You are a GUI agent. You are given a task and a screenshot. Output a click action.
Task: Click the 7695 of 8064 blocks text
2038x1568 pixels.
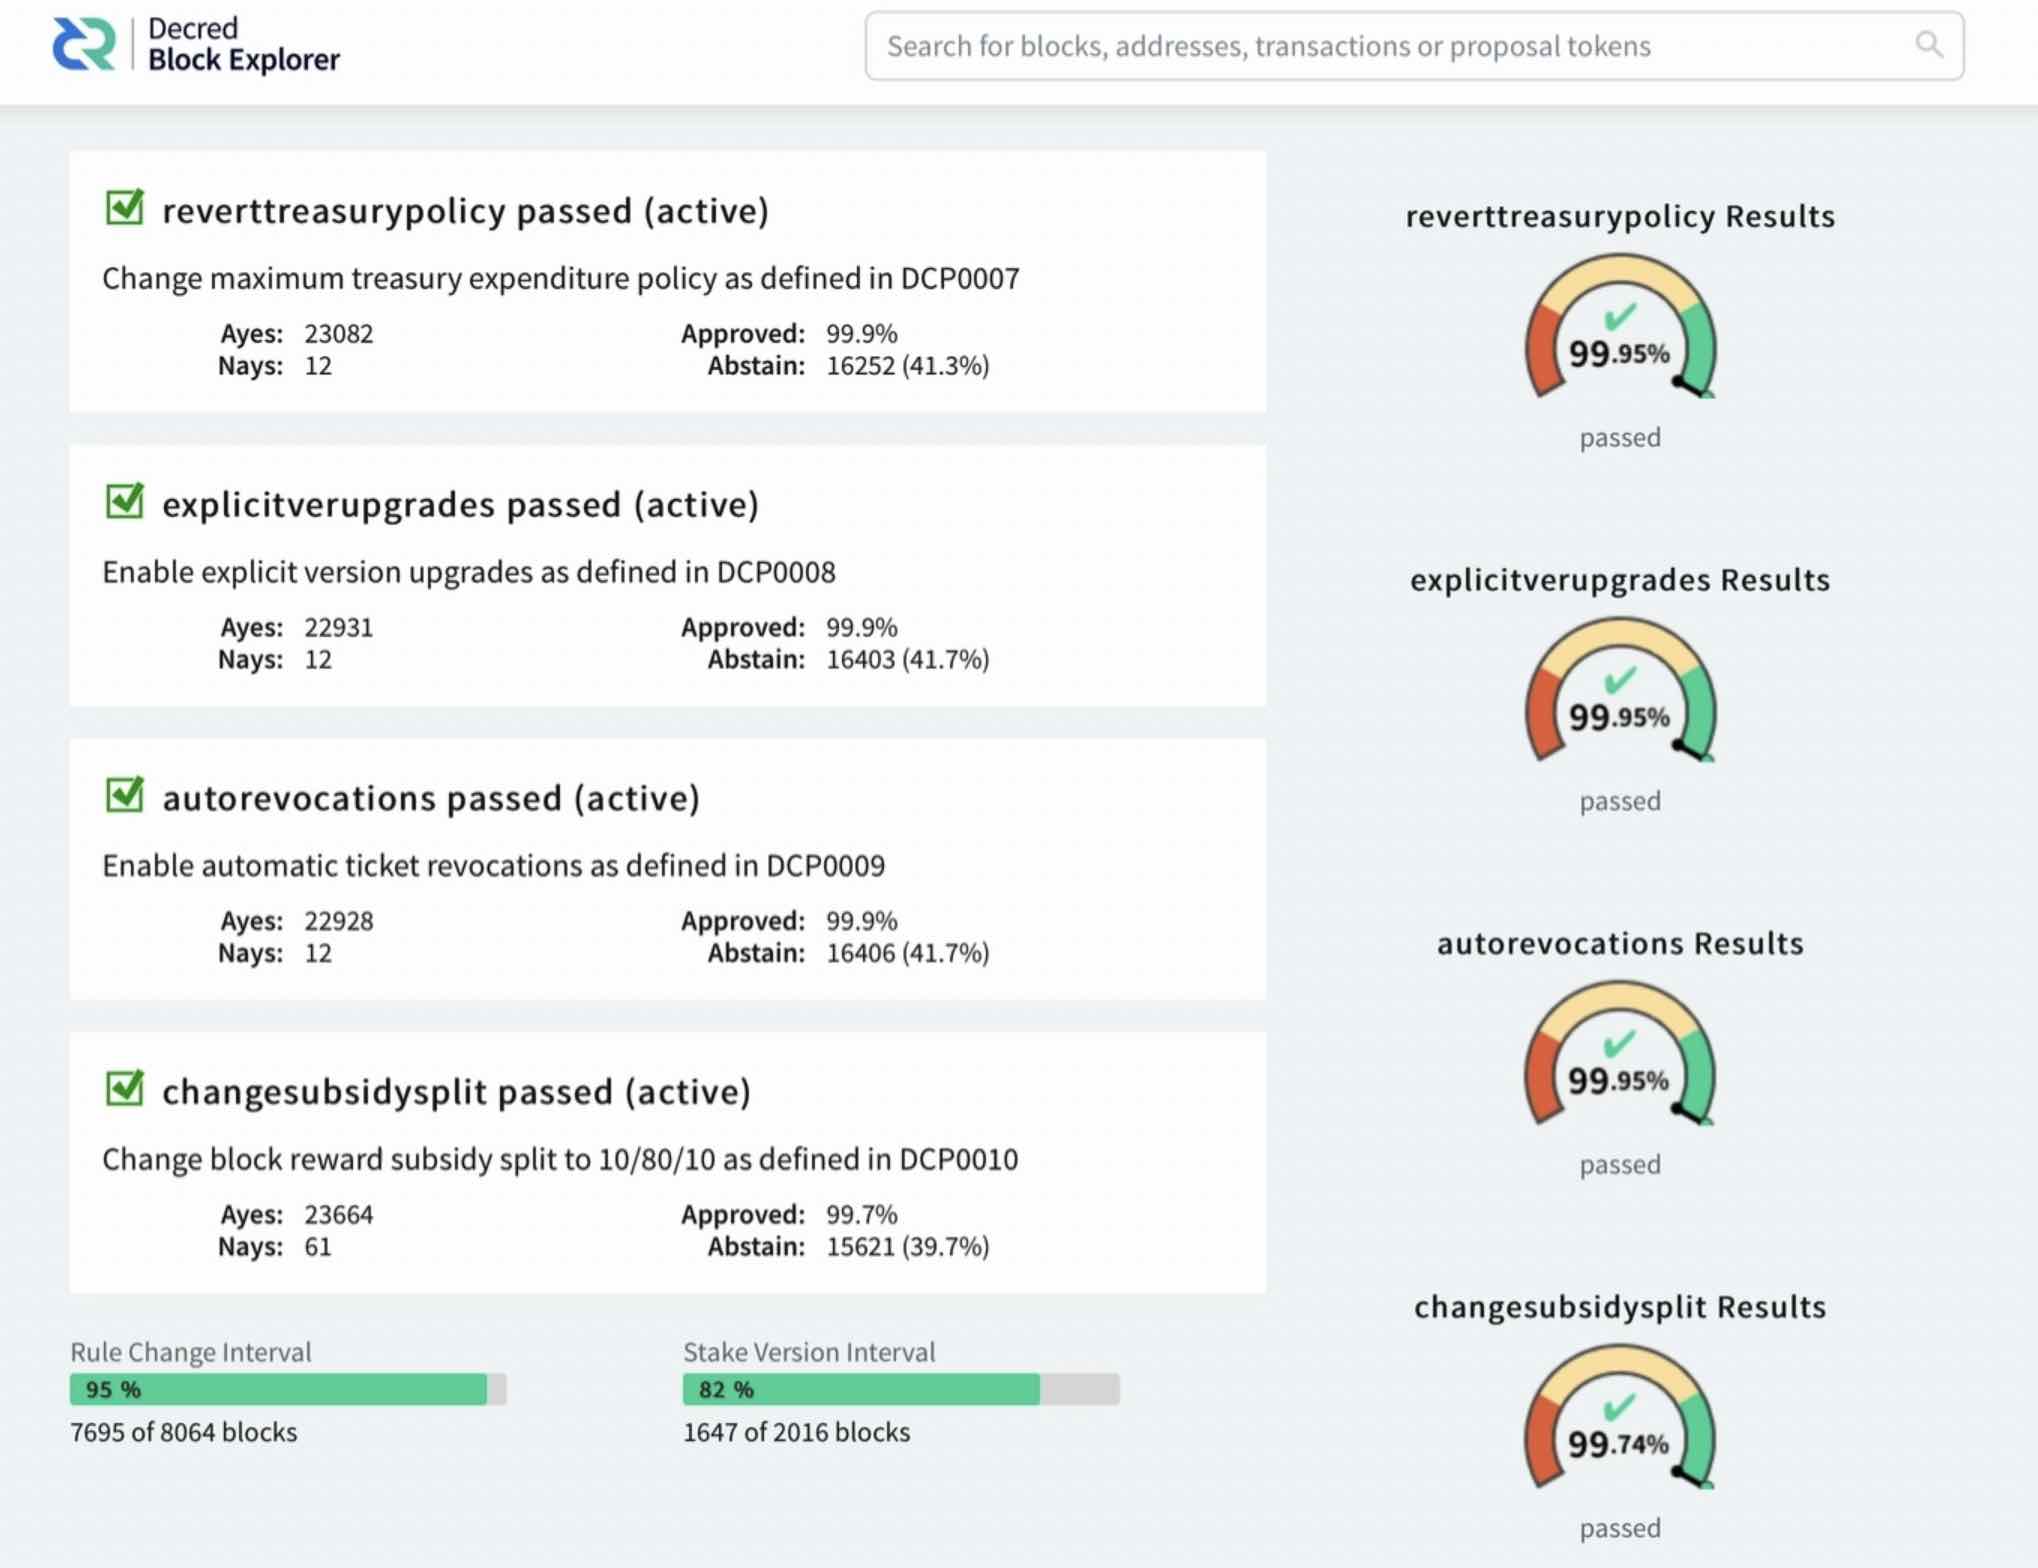[x=184, y=1432]
